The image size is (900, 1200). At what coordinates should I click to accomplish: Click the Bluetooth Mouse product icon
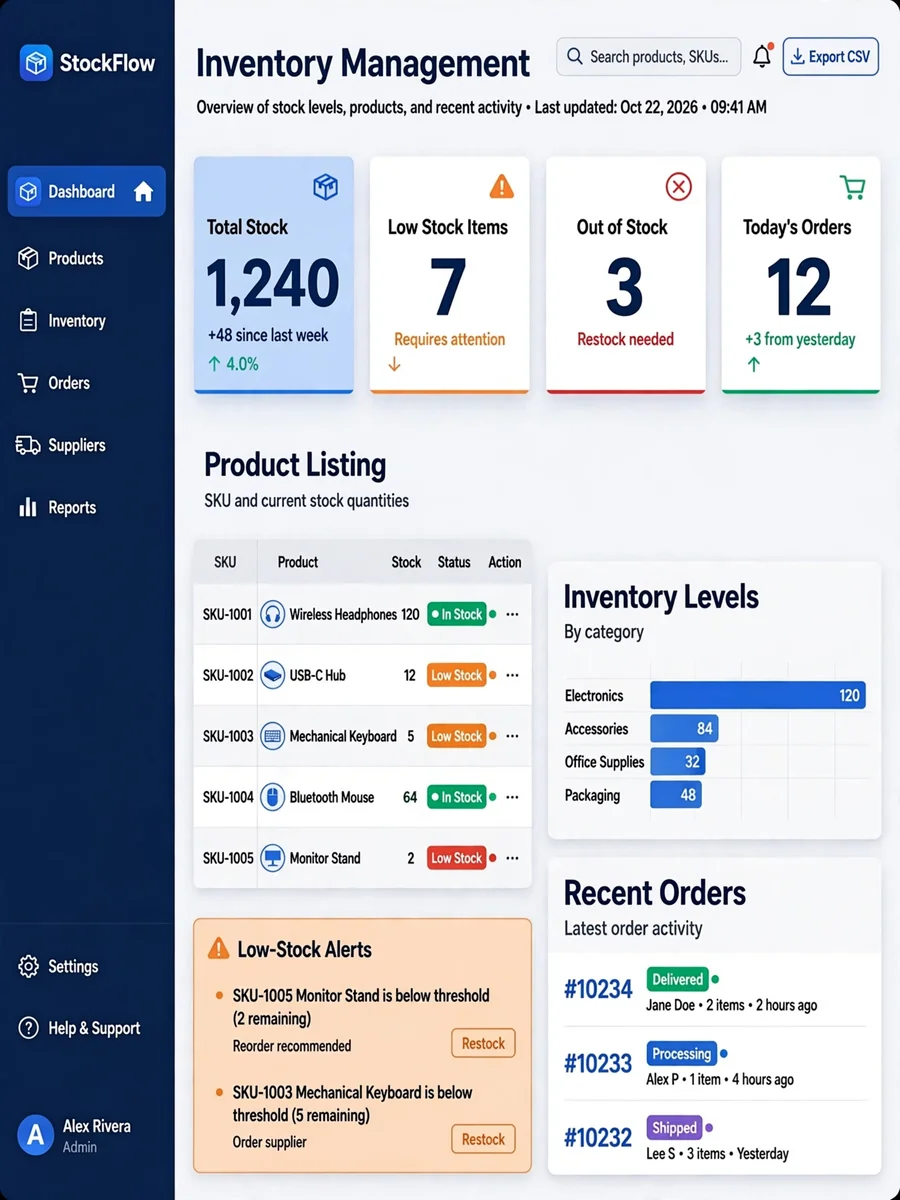[272, 797]
